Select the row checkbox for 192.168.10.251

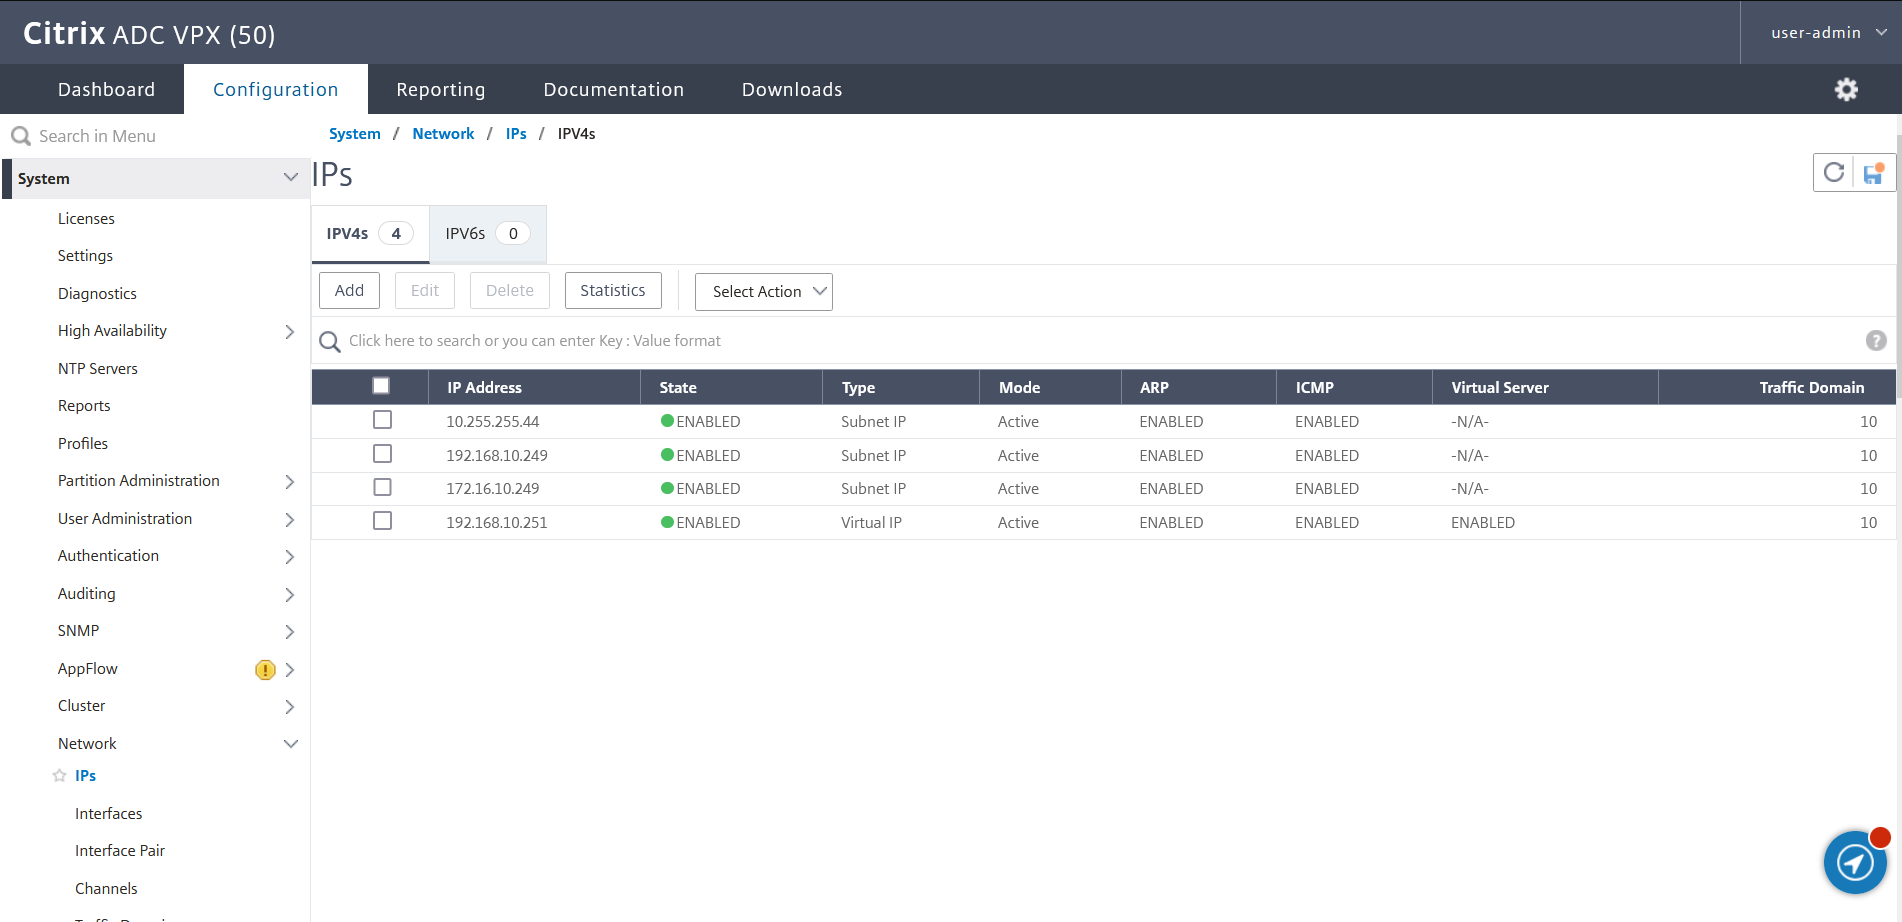382,520
